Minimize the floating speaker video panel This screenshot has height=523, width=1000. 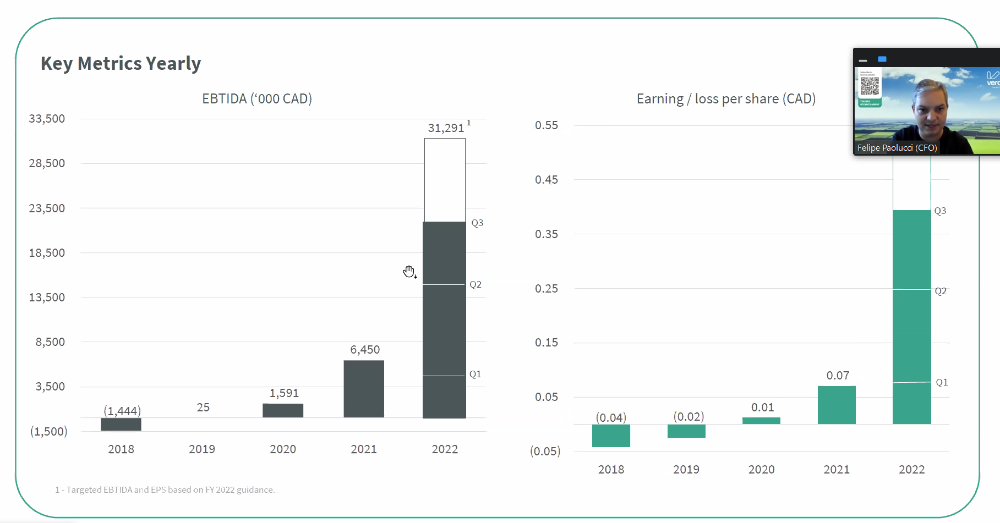coord(863,59)
